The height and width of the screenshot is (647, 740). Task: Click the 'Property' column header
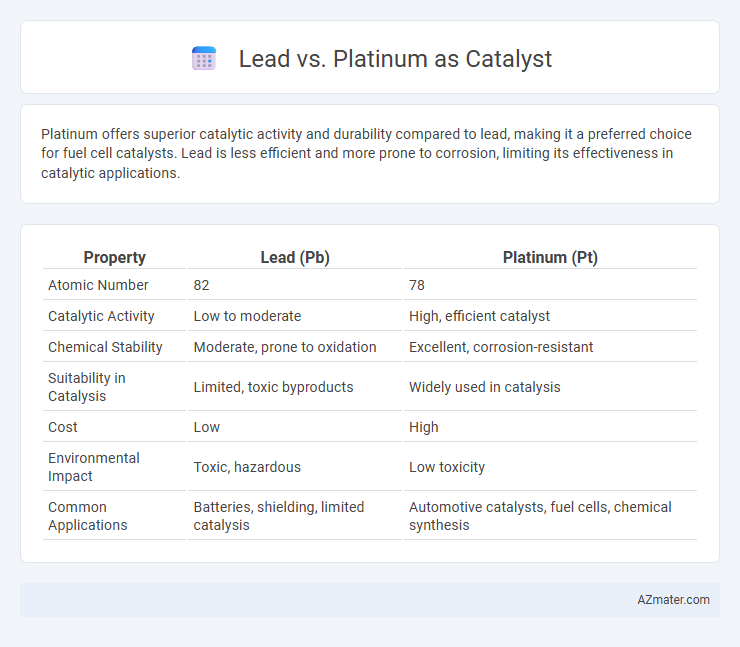(115, 257)
